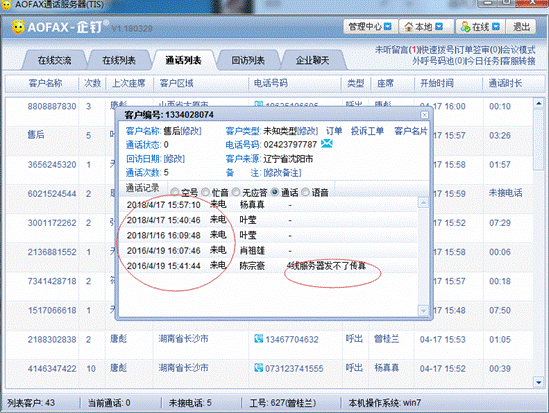Click the phone icon next to 13467704632

point(258,338)
